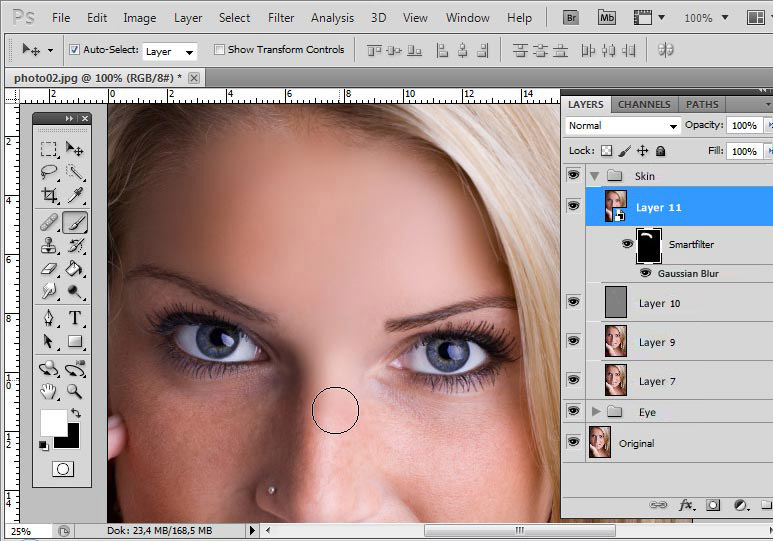Open the blend mode Normal dropdown
Viewport: 773px width, 541px height.
[x=622, y=126]
